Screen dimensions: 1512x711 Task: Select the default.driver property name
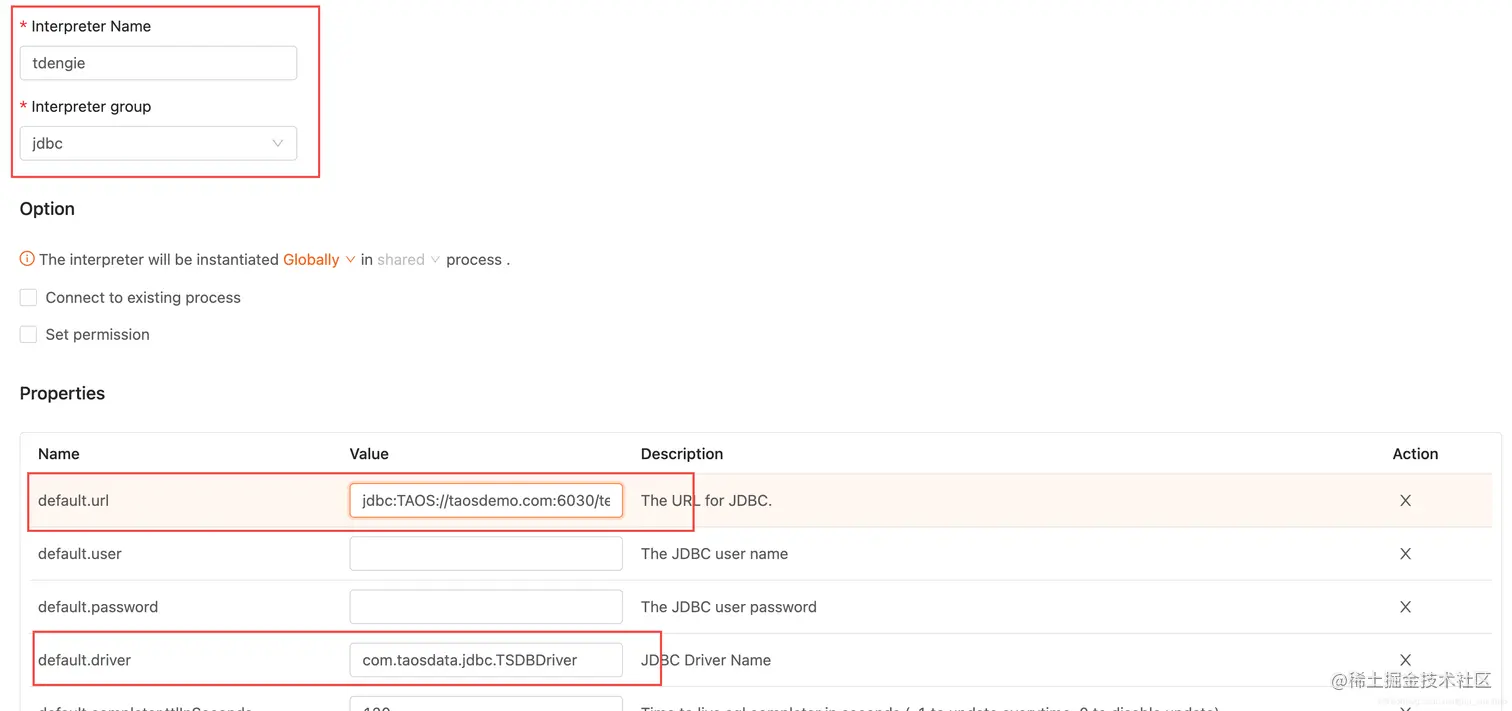click(84, 660)
